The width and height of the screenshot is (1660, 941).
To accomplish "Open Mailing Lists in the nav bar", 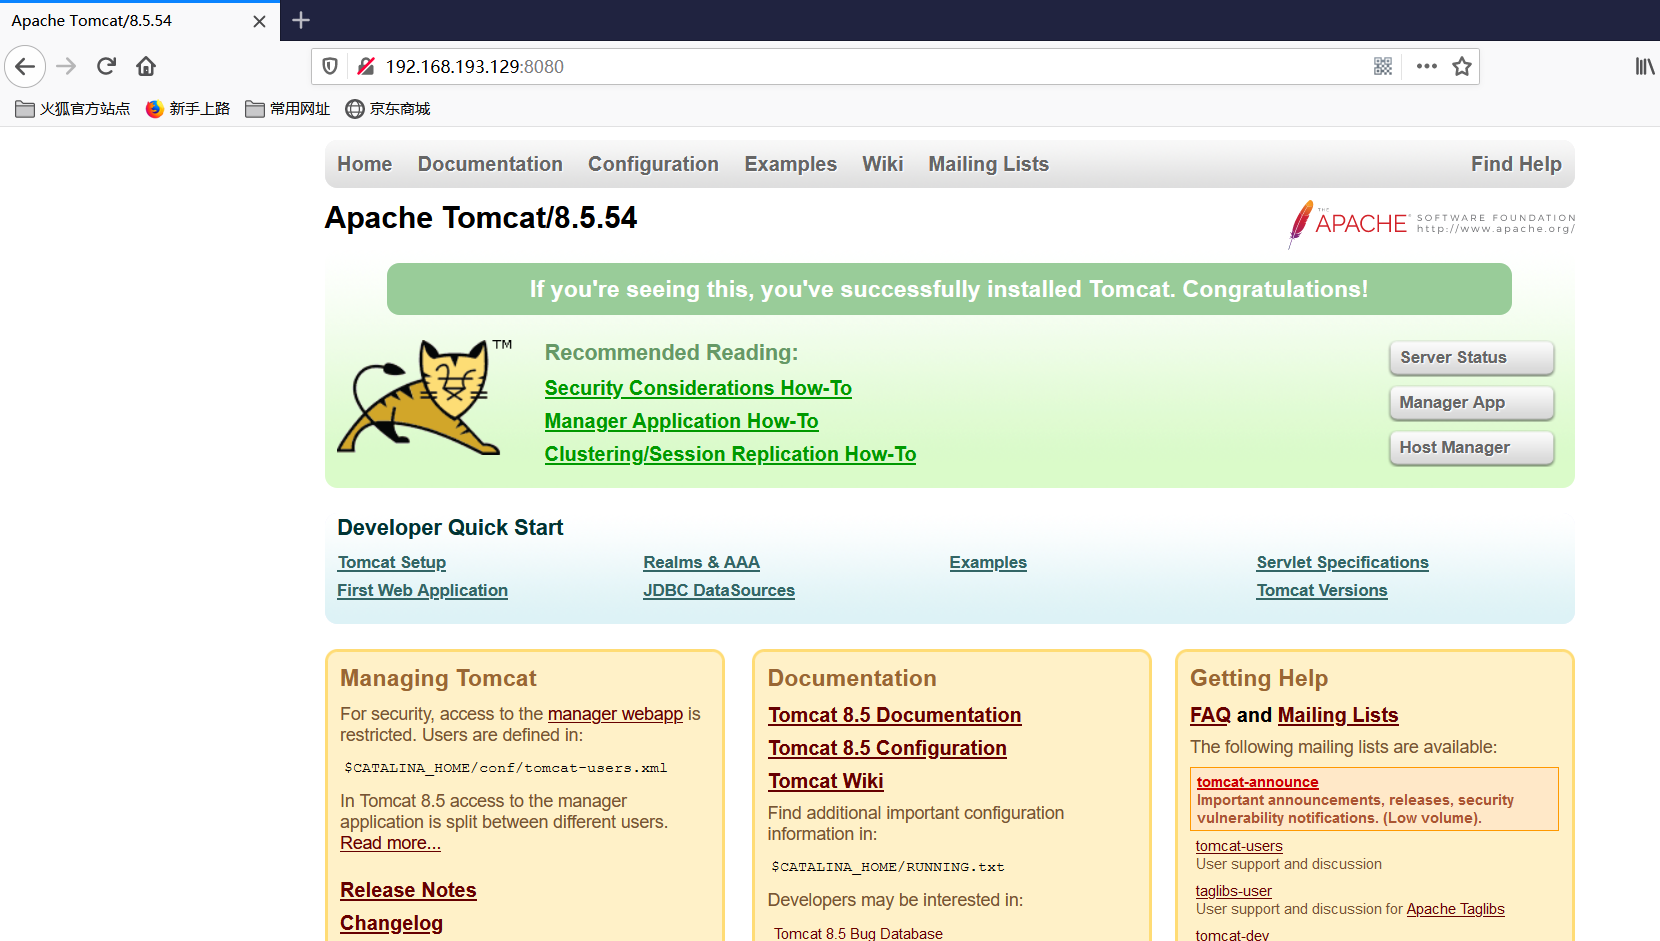I will (989, 164).
